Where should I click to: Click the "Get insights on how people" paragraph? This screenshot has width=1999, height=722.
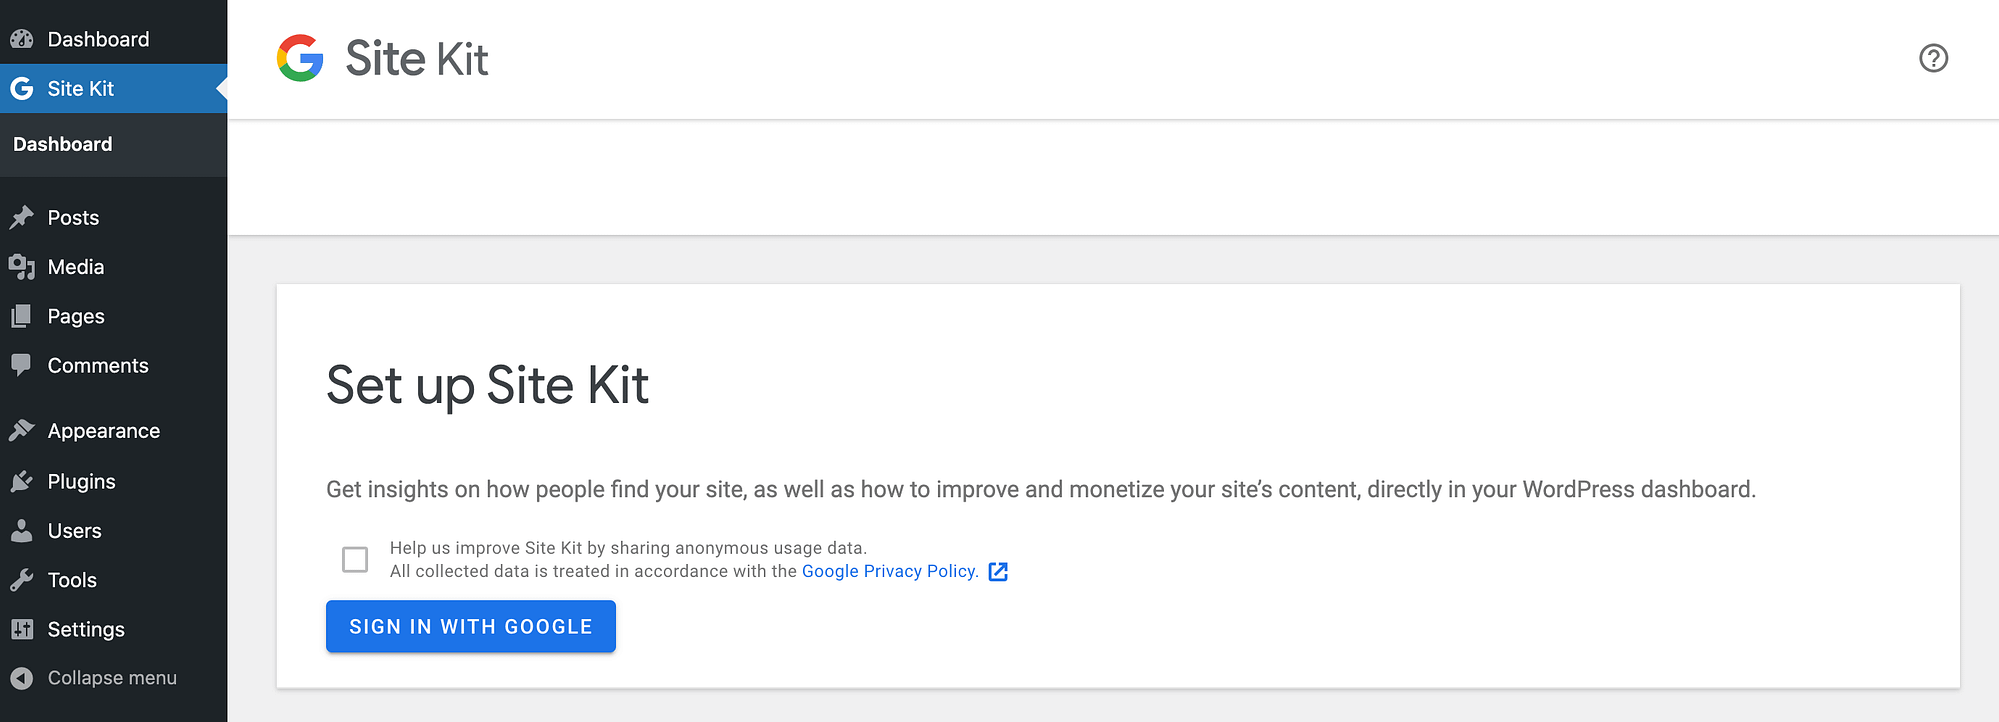tap(1041, 489)
